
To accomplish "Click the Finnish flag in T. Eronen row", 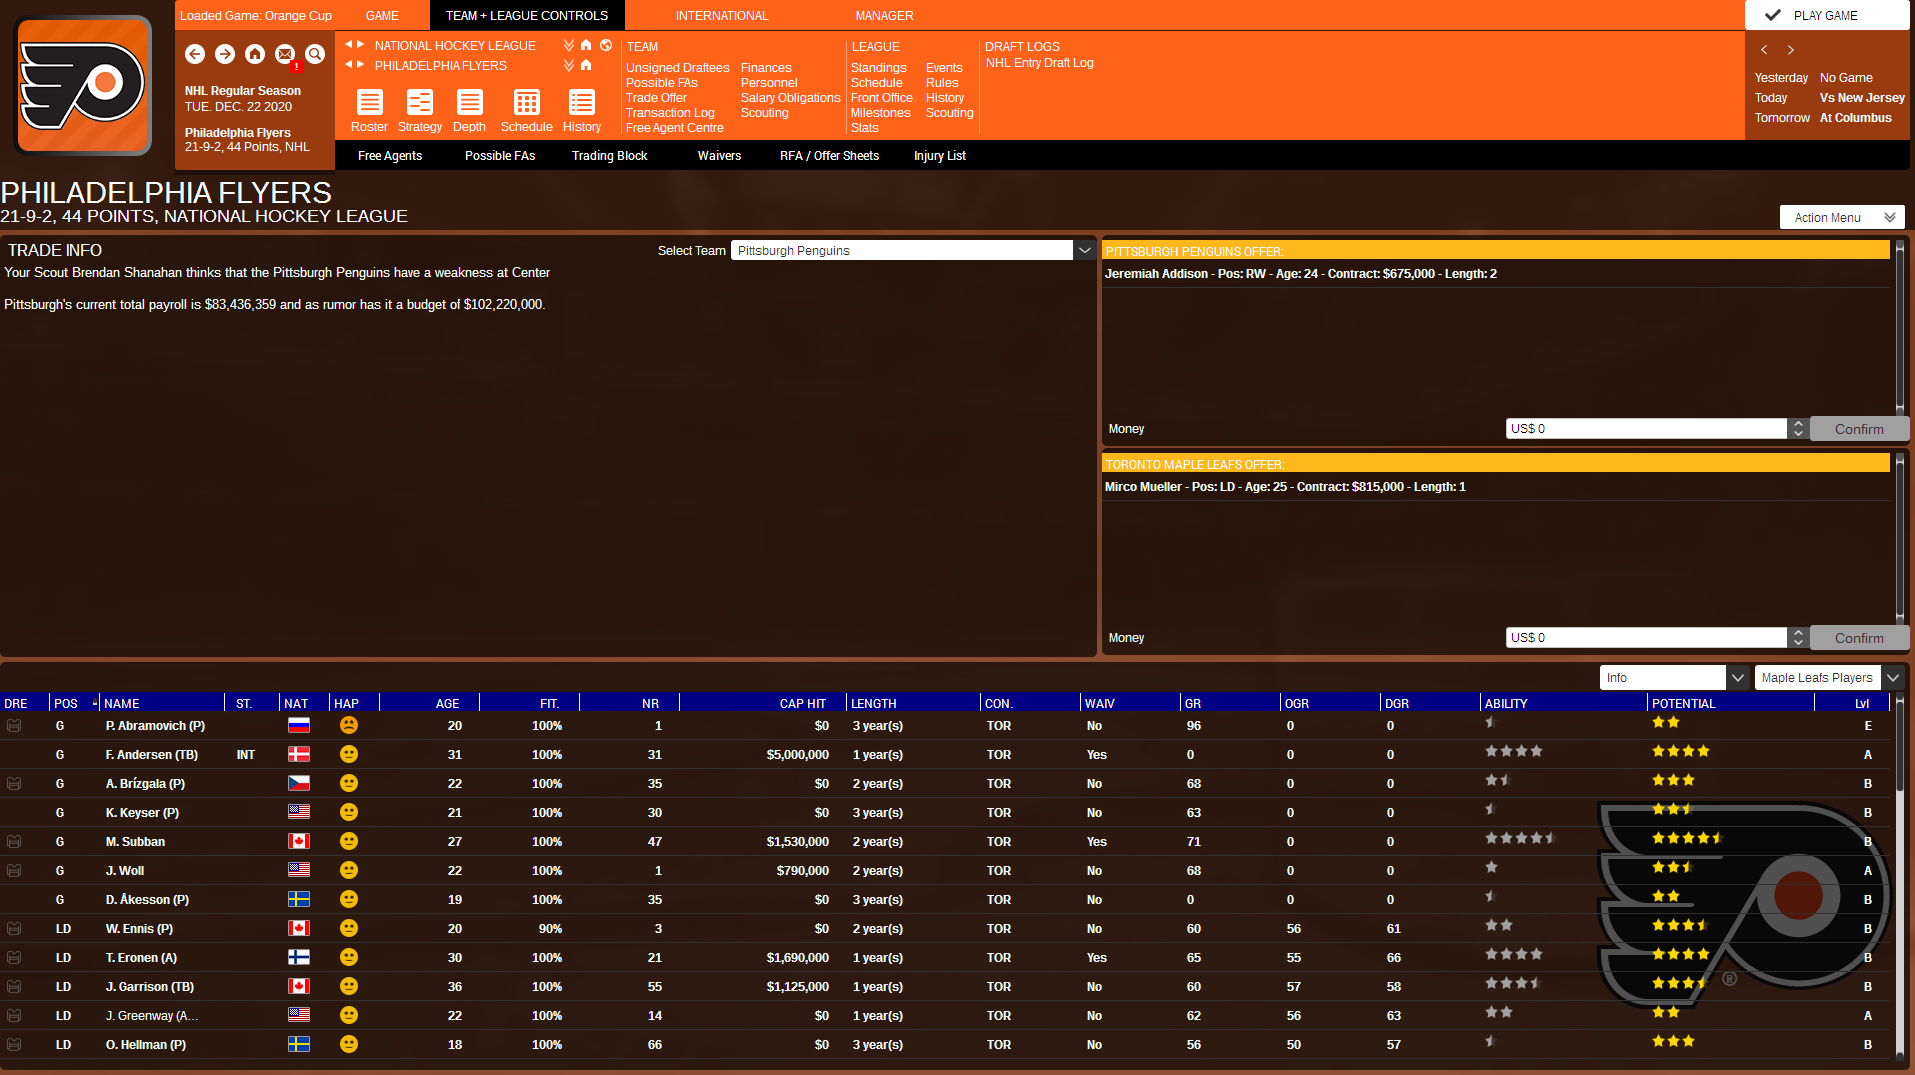I will coord(299,957).
